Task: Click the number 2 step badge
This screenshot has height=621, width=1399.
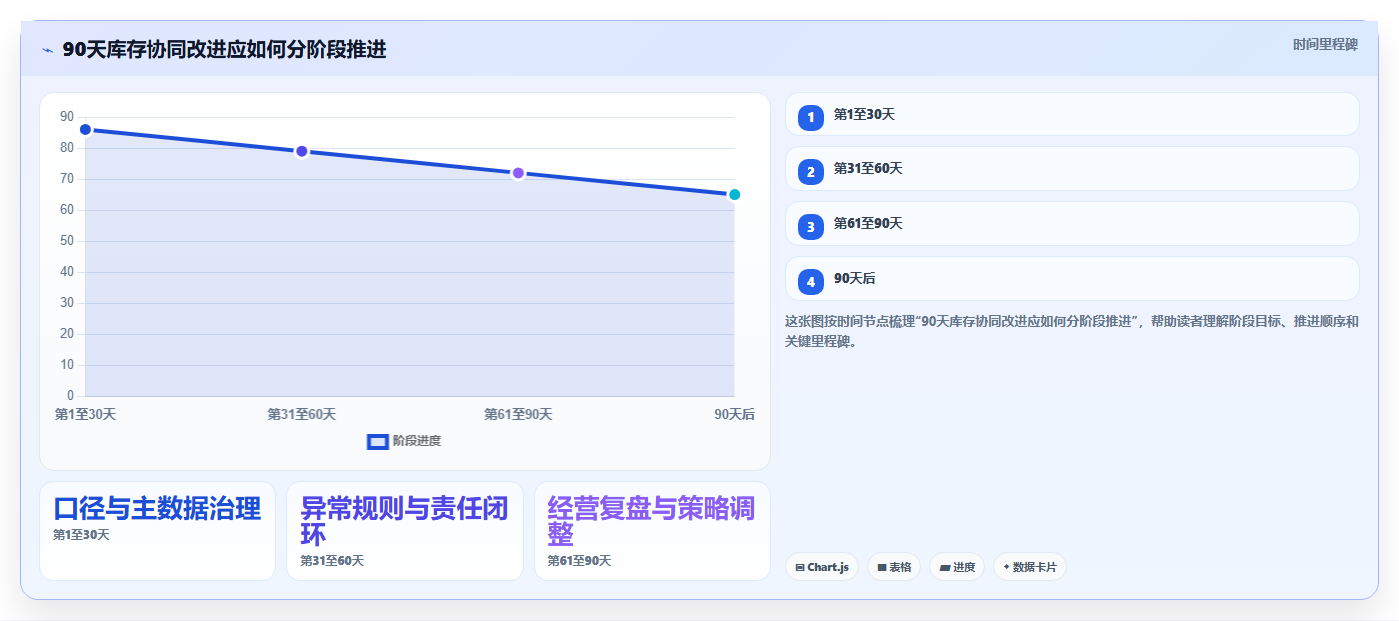Action: click(811, 172)
